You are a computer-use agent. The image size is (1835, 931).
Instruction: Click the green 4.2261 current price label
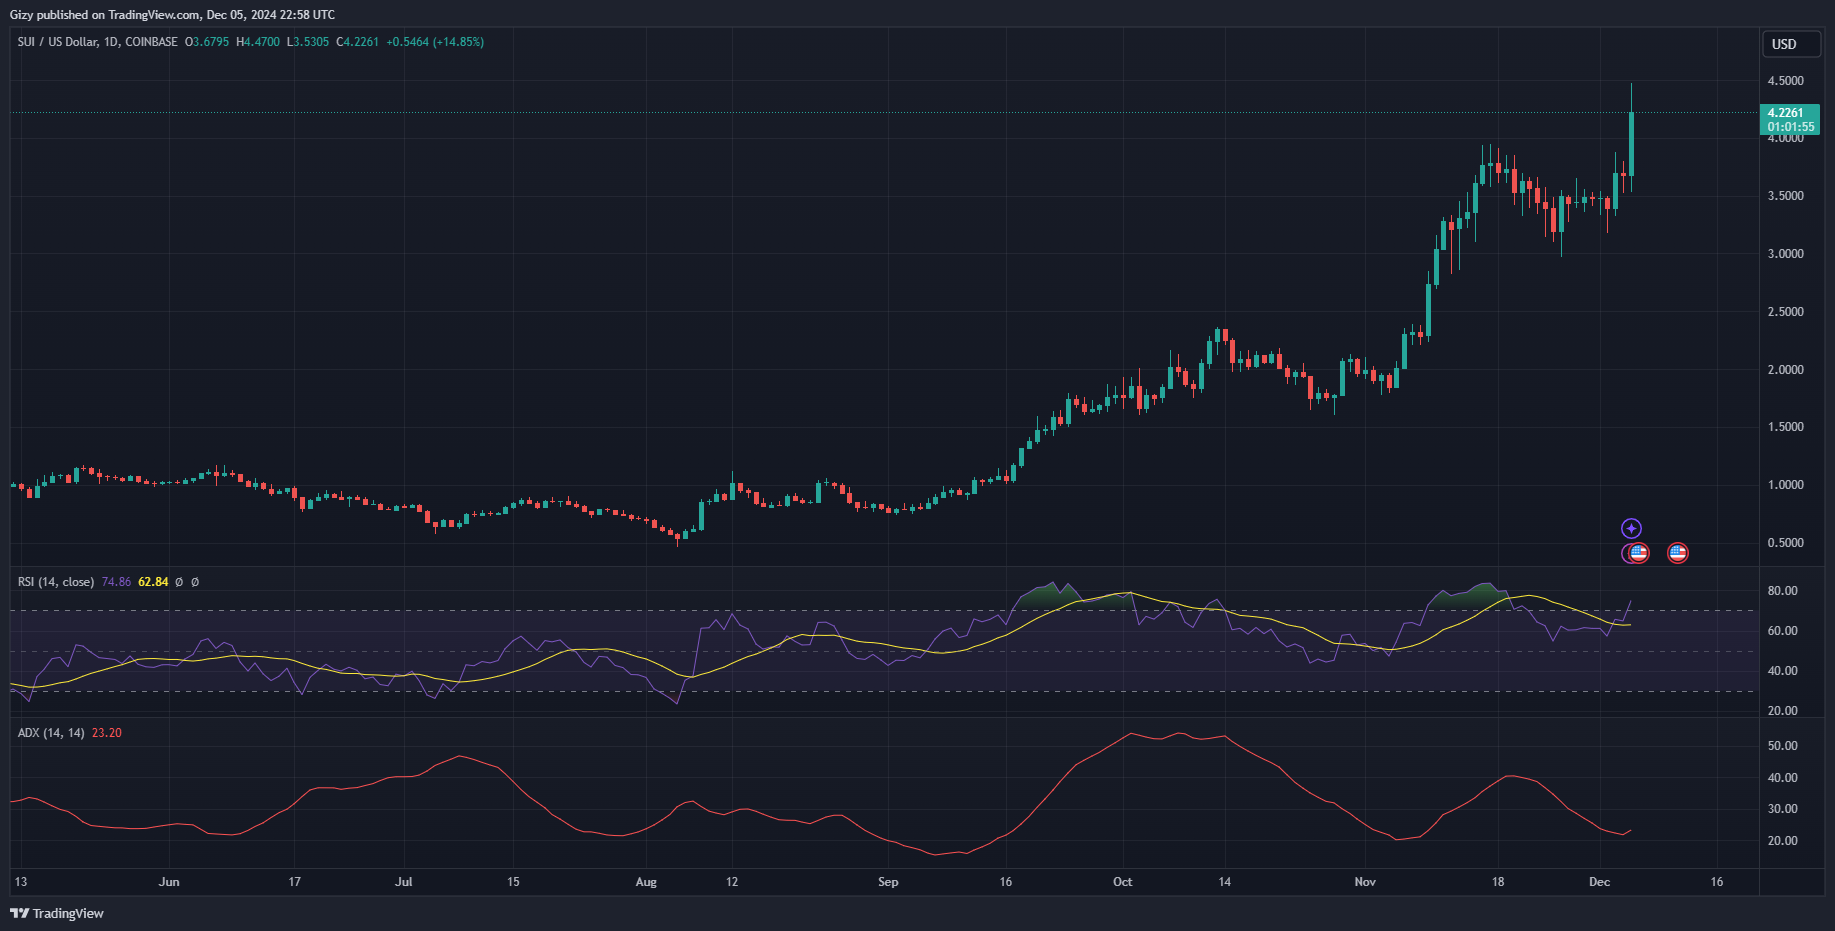click(1785, 113)
